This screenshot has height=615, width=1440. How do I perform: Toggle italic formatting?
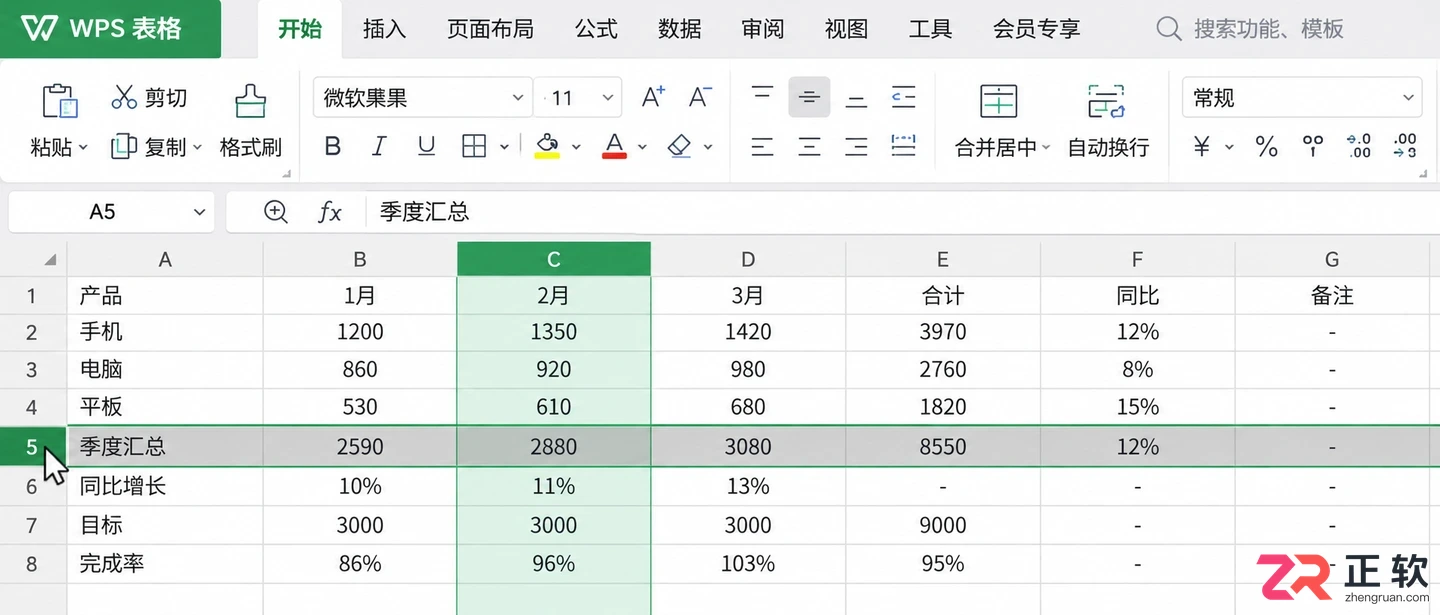tap(379, 147)
